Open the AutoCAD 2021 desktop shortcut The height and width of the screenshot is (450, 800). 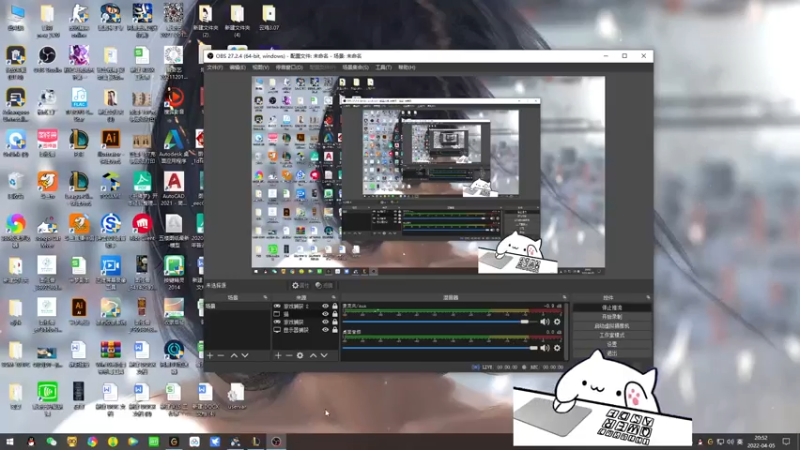coord(173,188)
